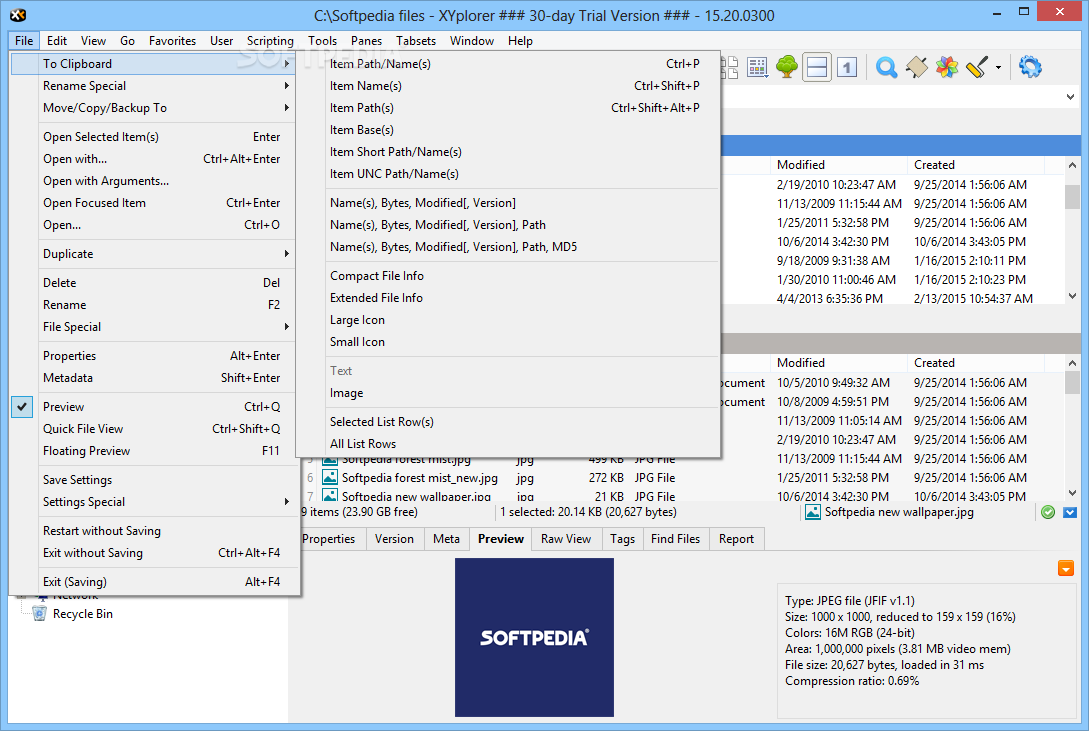This screenshot has height=731, width=1089.
Task: Click the orange button in the preview panel
Action: click(x=1065, y=569)
